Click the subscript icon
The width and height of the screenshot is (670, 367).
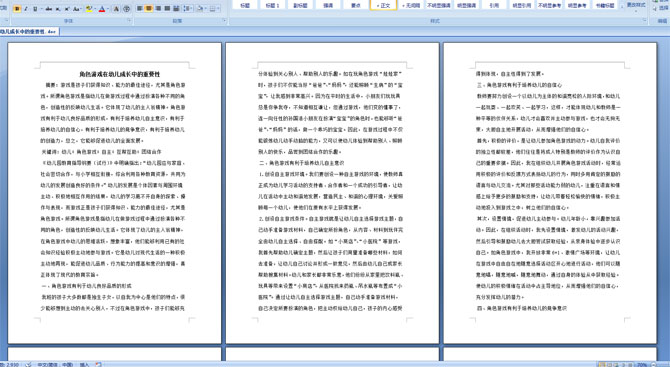[58, 9]
